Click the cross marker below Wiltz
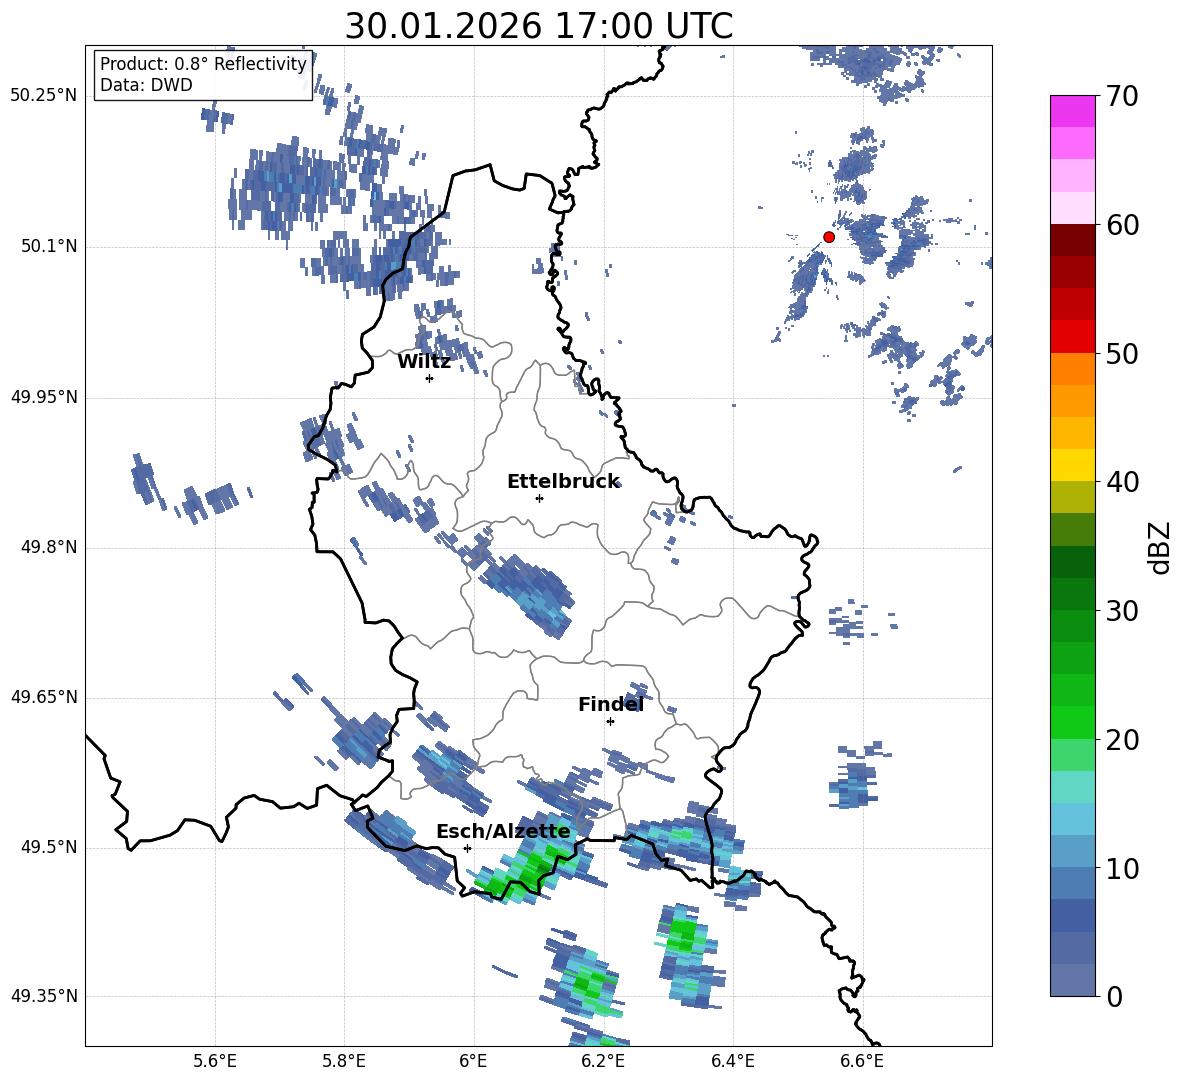 429,378
